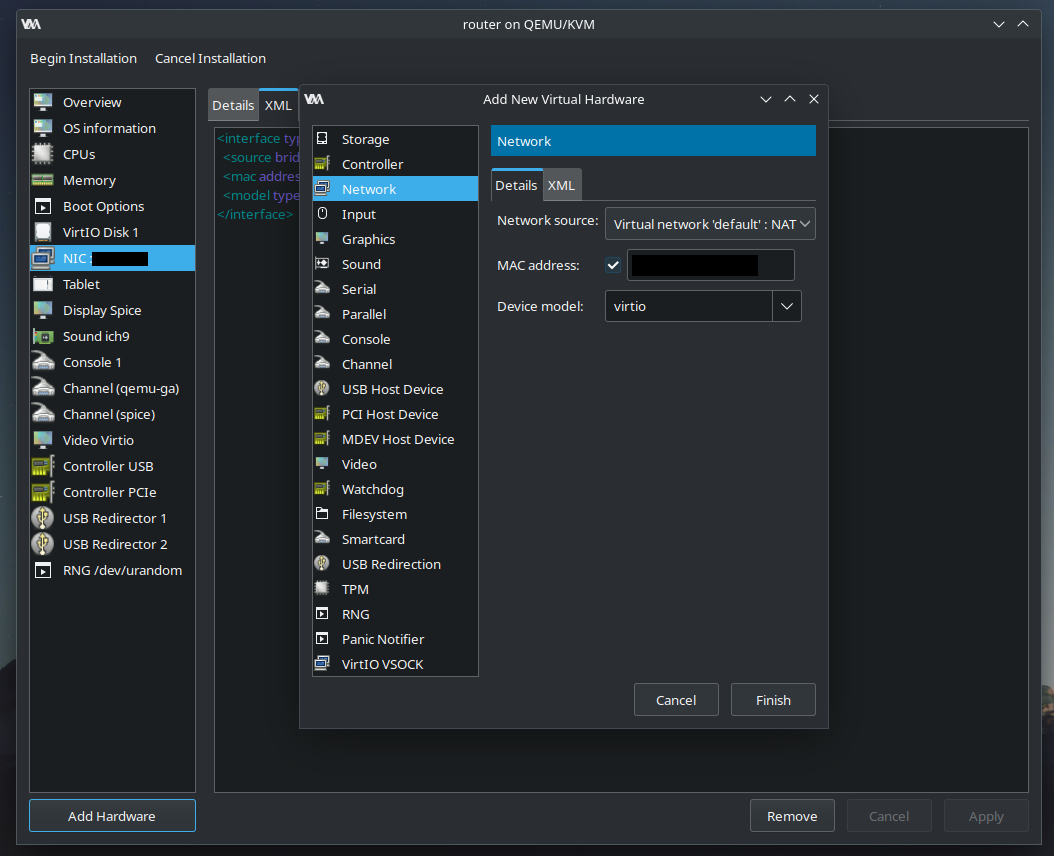1054x856 pixels.
Task: Select VirtIO Disk 1 icon
Action: pos(43,232)
